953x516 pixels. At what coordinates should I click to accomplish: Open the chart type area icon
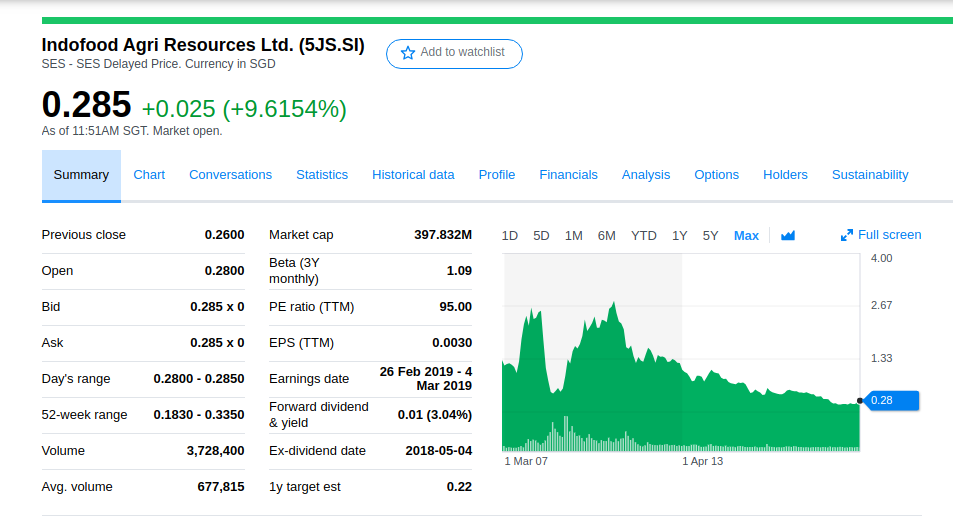[788, 235]
